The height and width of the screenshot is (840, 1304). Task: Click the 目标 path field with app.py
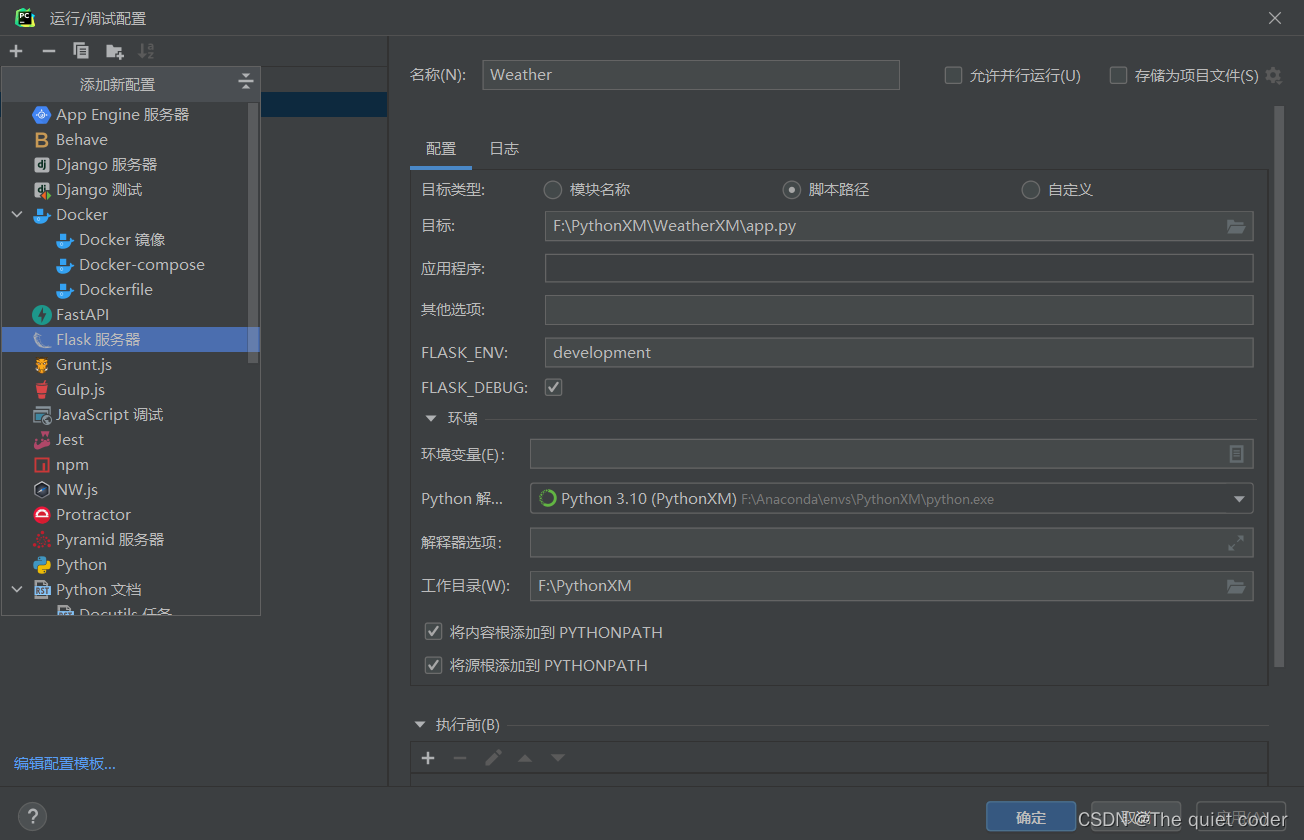[x=899, y=226]
